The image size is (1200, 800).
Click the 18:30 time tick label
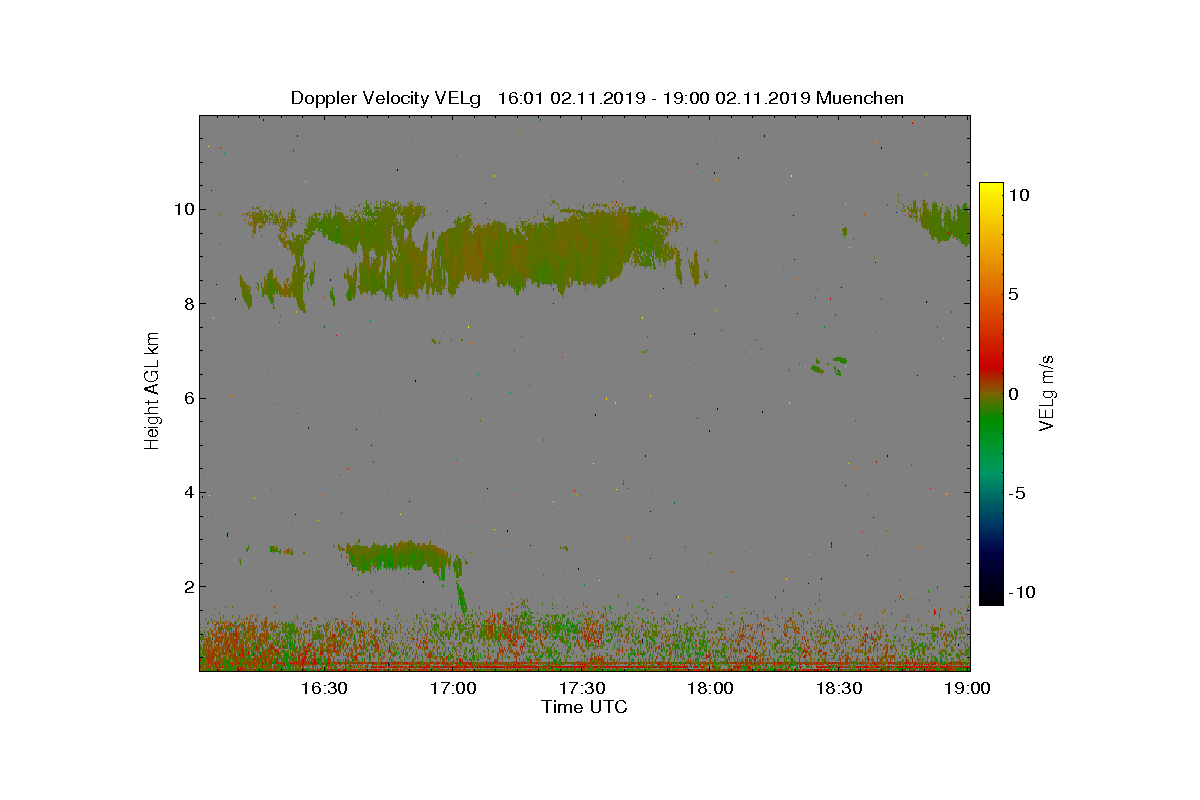[839, 689]
